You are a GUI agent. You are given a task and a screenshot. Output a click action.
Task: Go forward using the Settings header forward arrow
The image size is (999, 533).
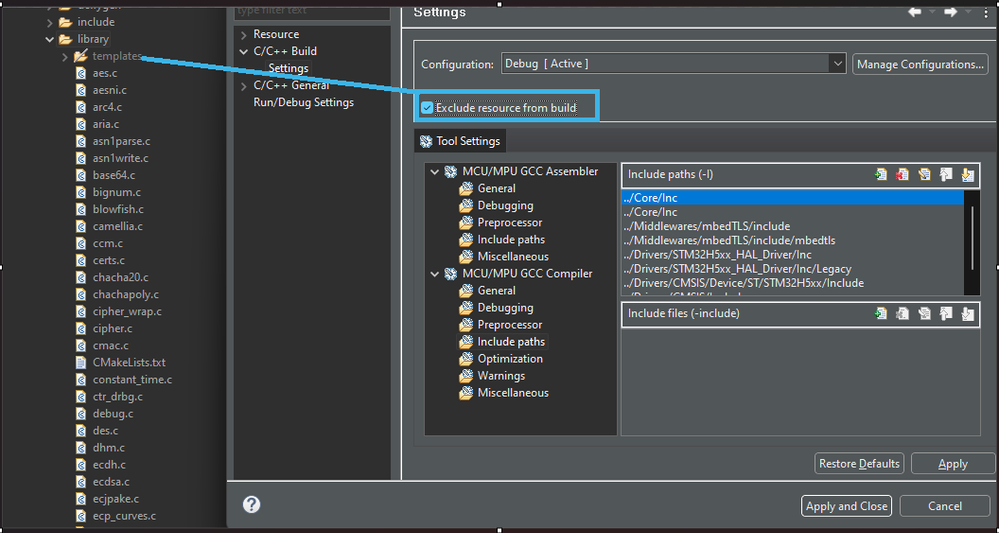click(x=951, y=12)
